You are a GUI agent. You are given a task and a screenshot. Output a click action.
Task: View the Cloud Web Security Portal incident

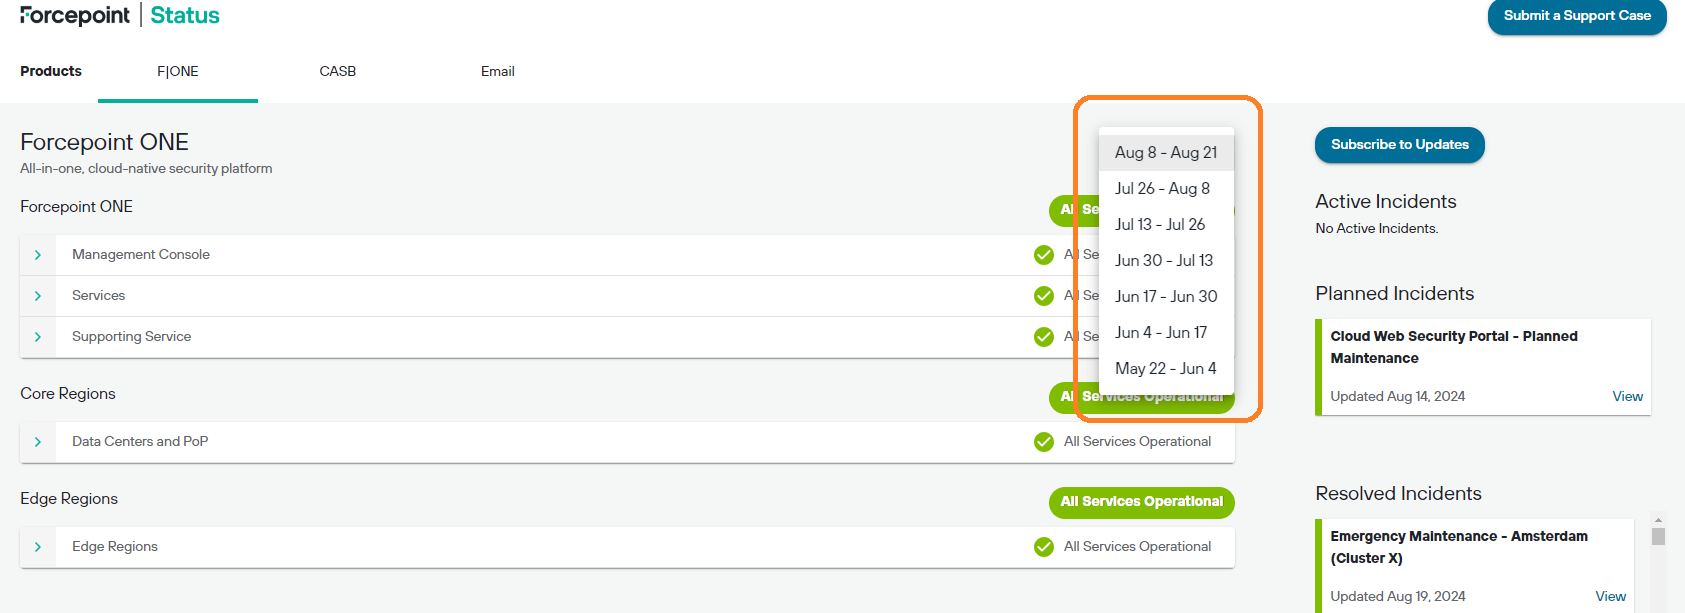pos(1627,396)
